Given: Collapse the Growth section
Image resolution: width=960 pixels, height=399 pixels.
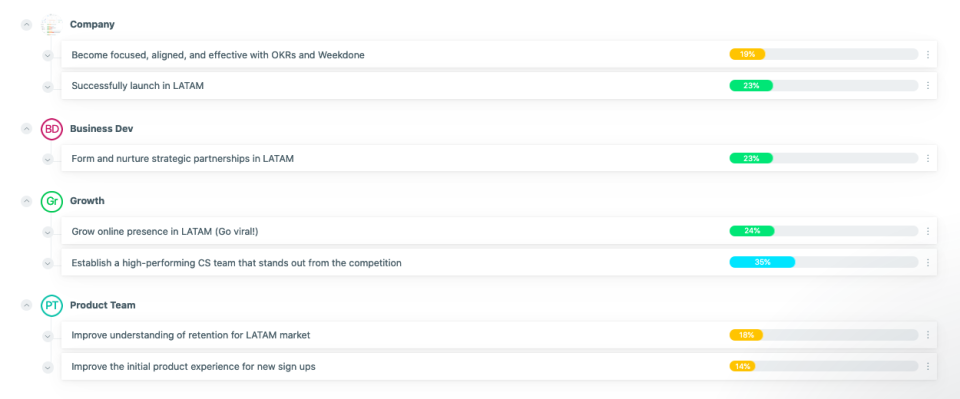Looking at the screenshot, I should (26, 201).
